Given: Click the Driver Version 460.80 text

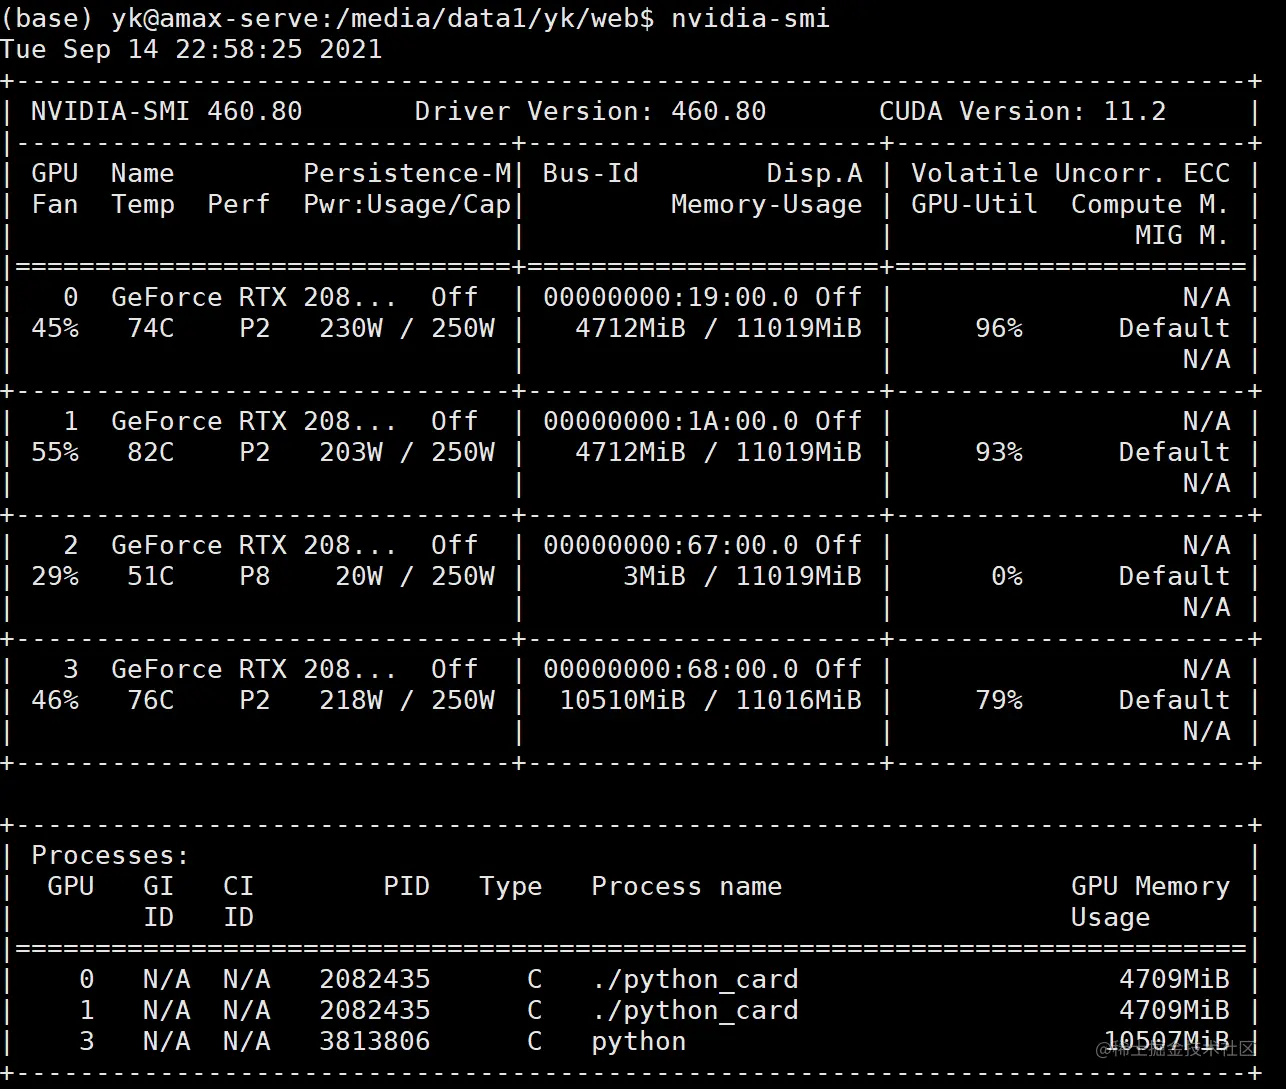Looking at the screenshot, I should [590, 111].
